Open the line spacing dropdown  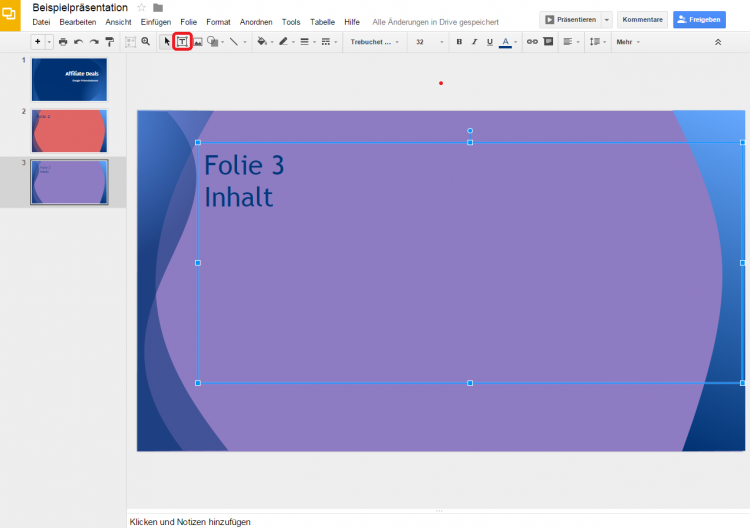click(597, 42)
